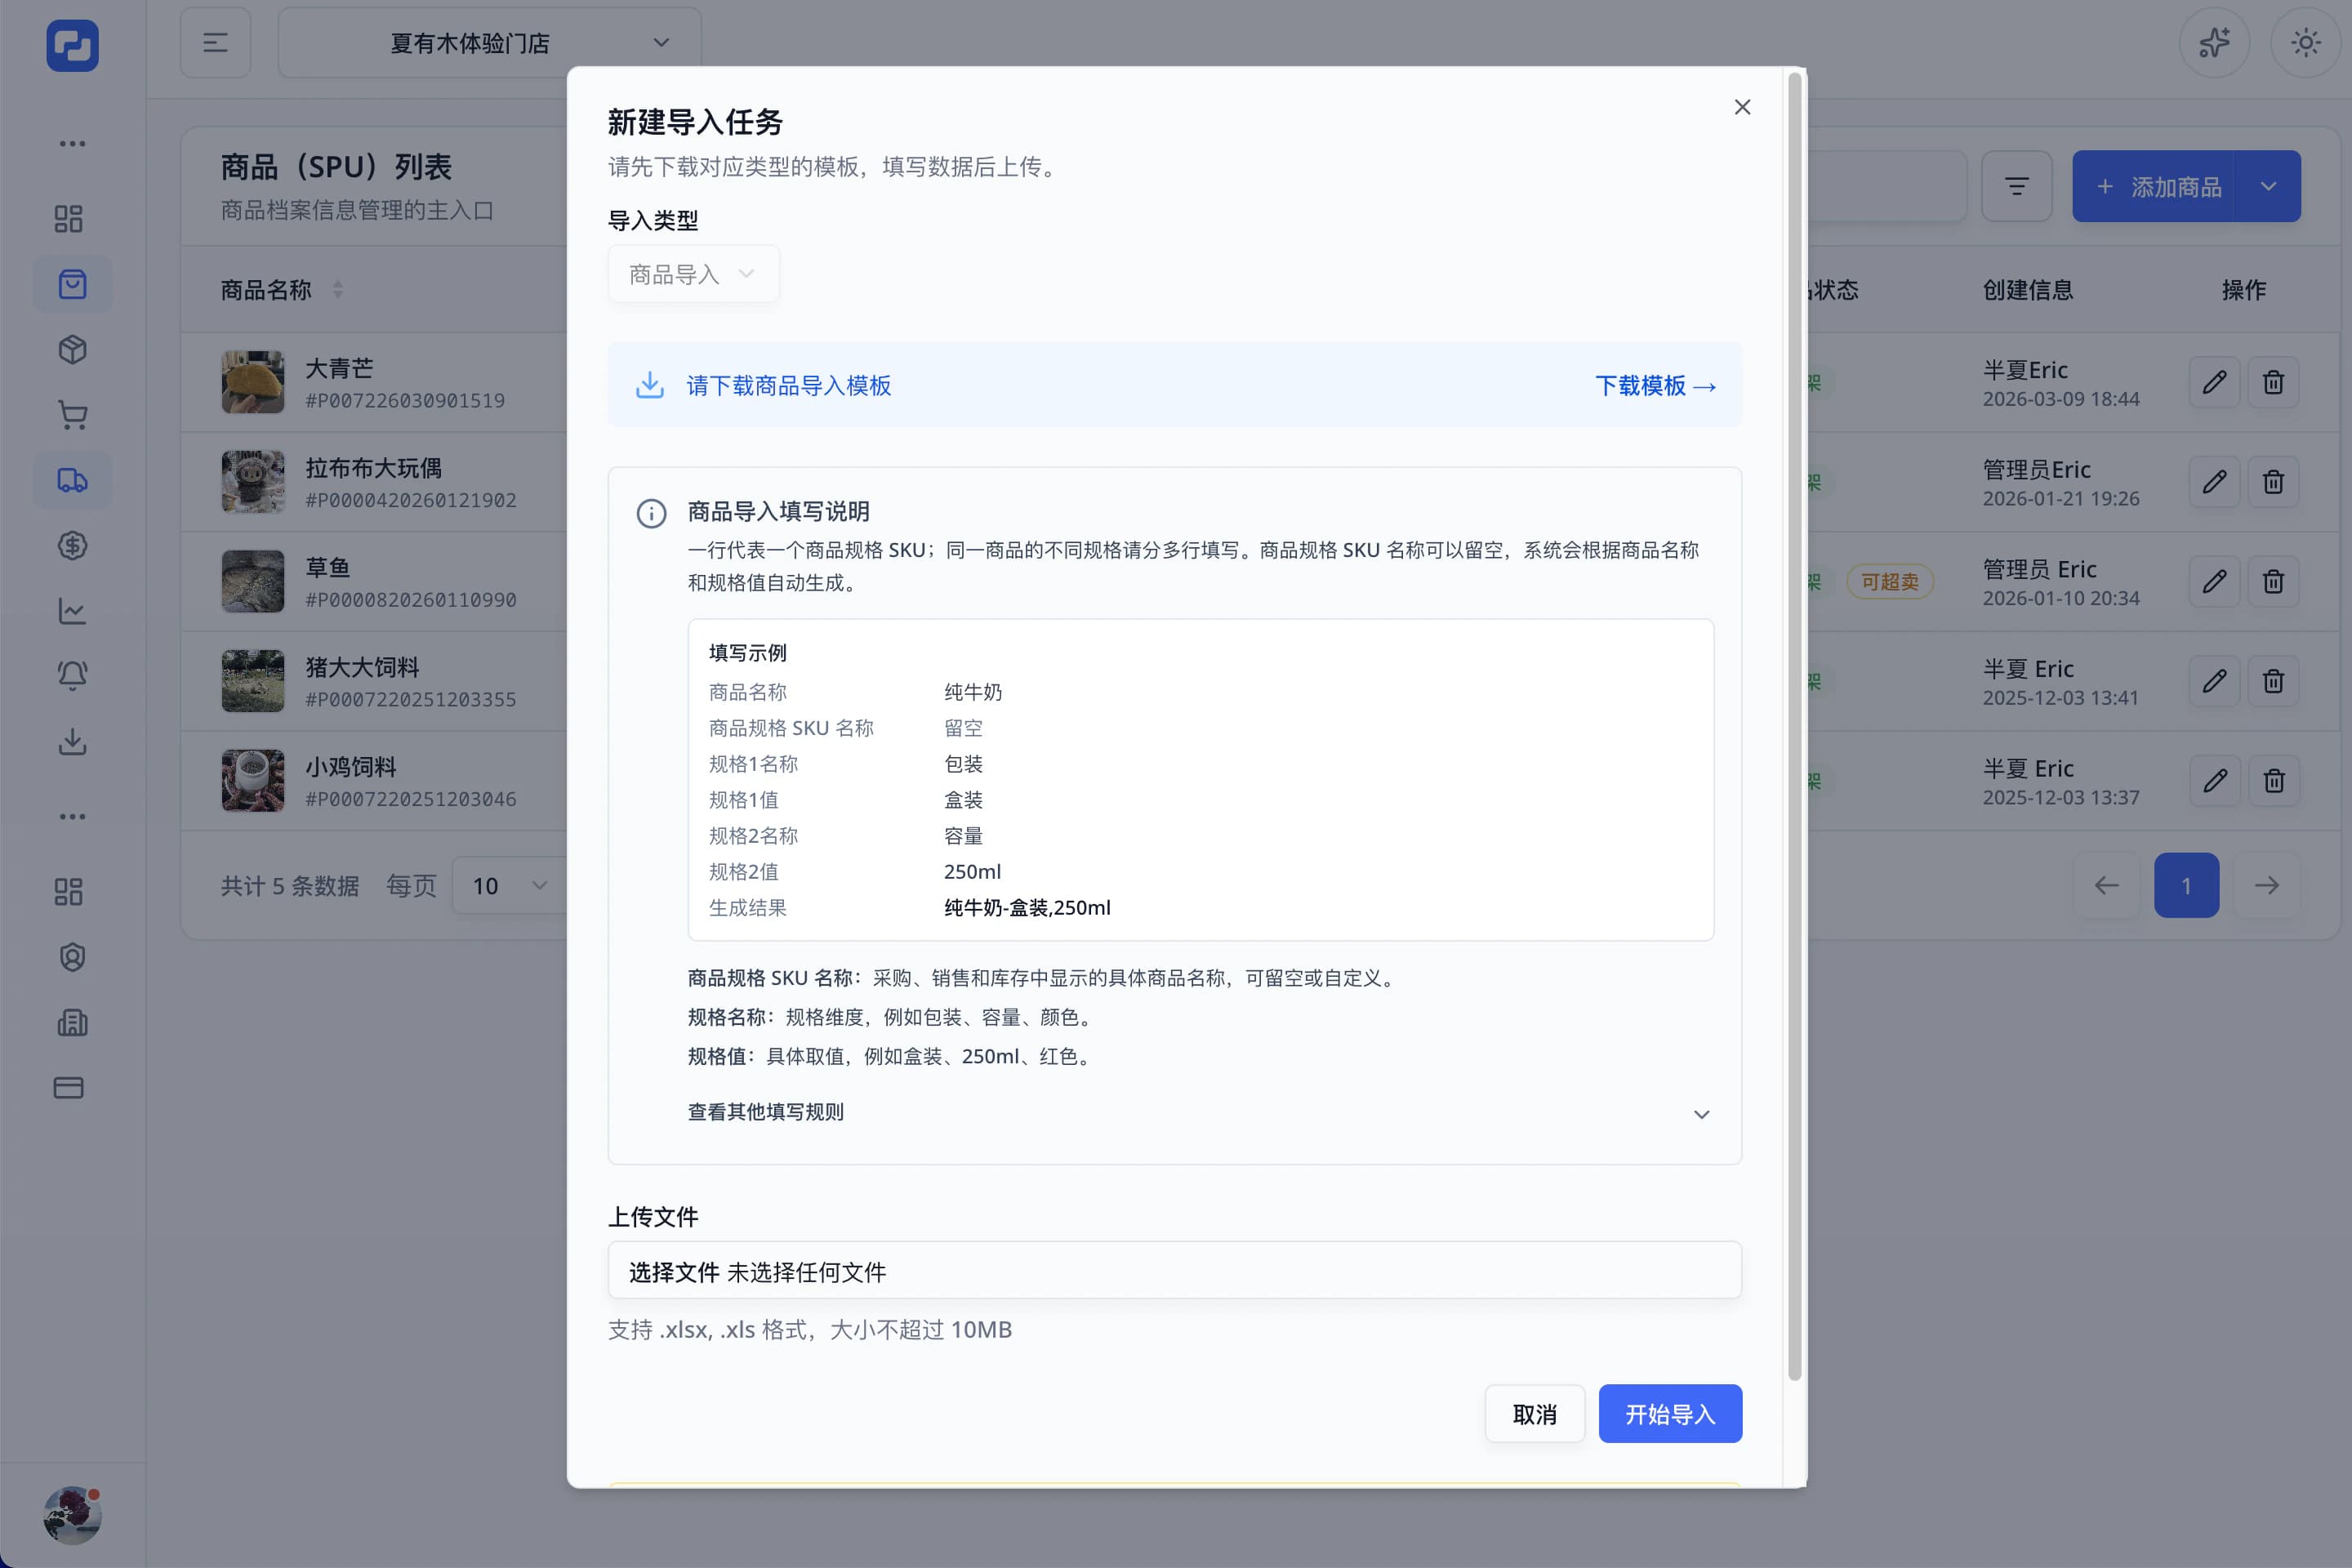
Task: Open the credit card sidebar icon
Action: click(69, 1087)
